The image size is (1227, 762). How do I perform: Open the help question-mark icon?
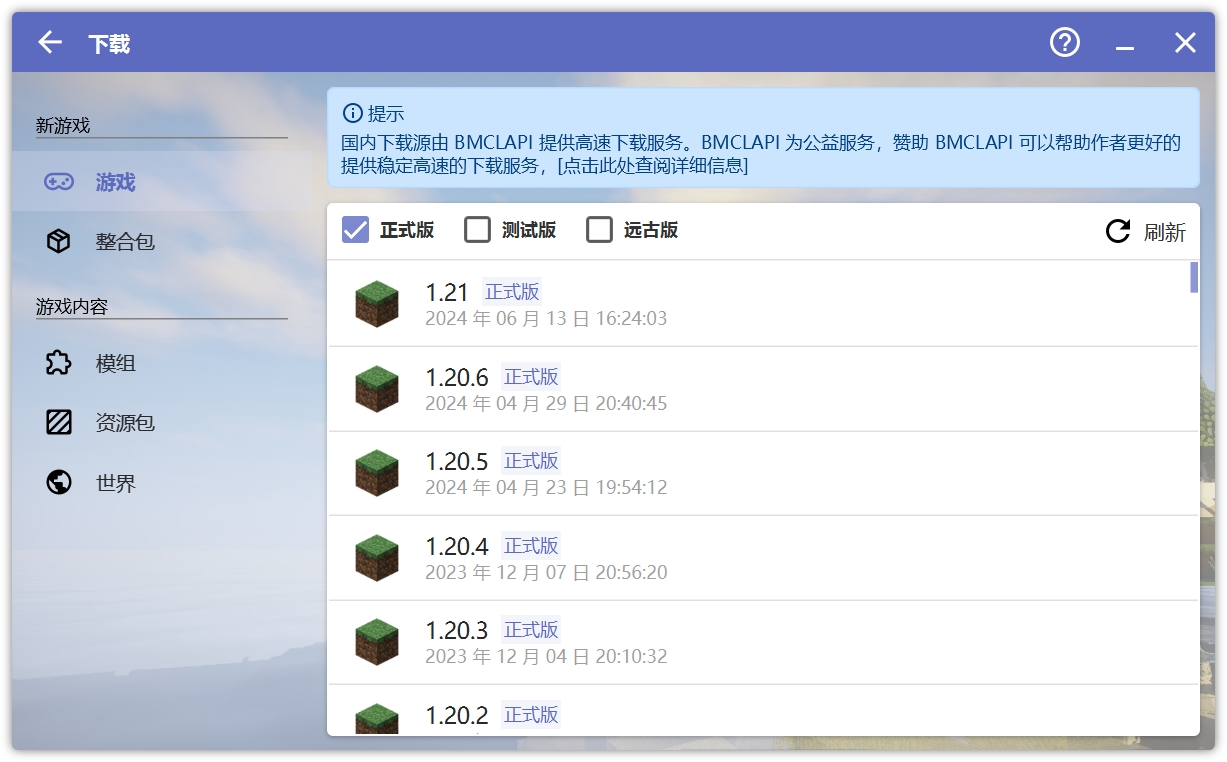pos(1065,42)
